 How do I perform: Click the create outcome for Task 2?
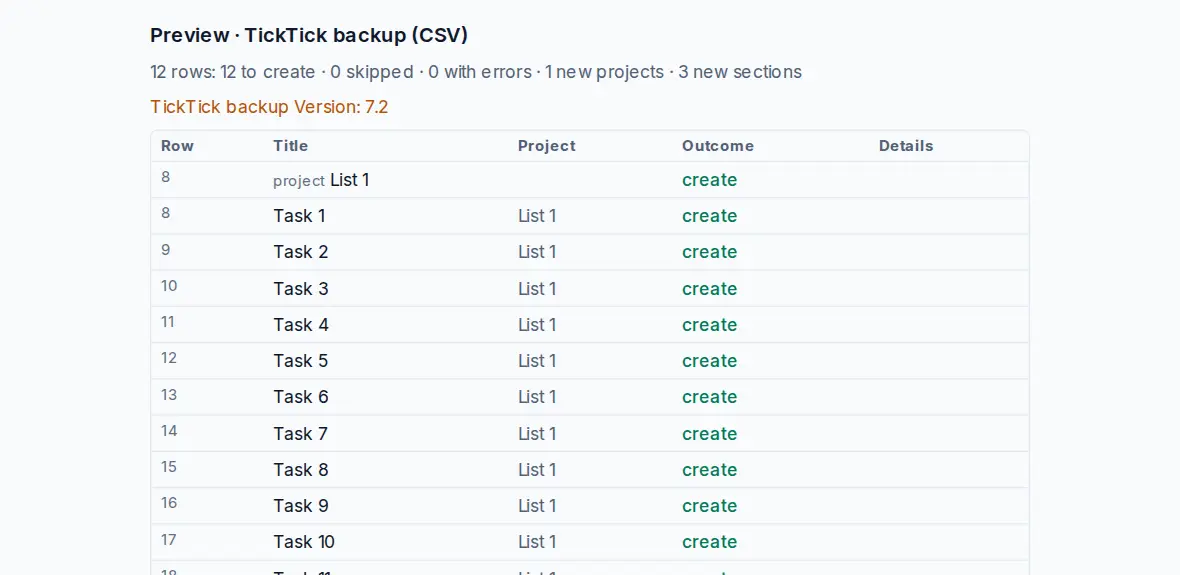(710, 252)
